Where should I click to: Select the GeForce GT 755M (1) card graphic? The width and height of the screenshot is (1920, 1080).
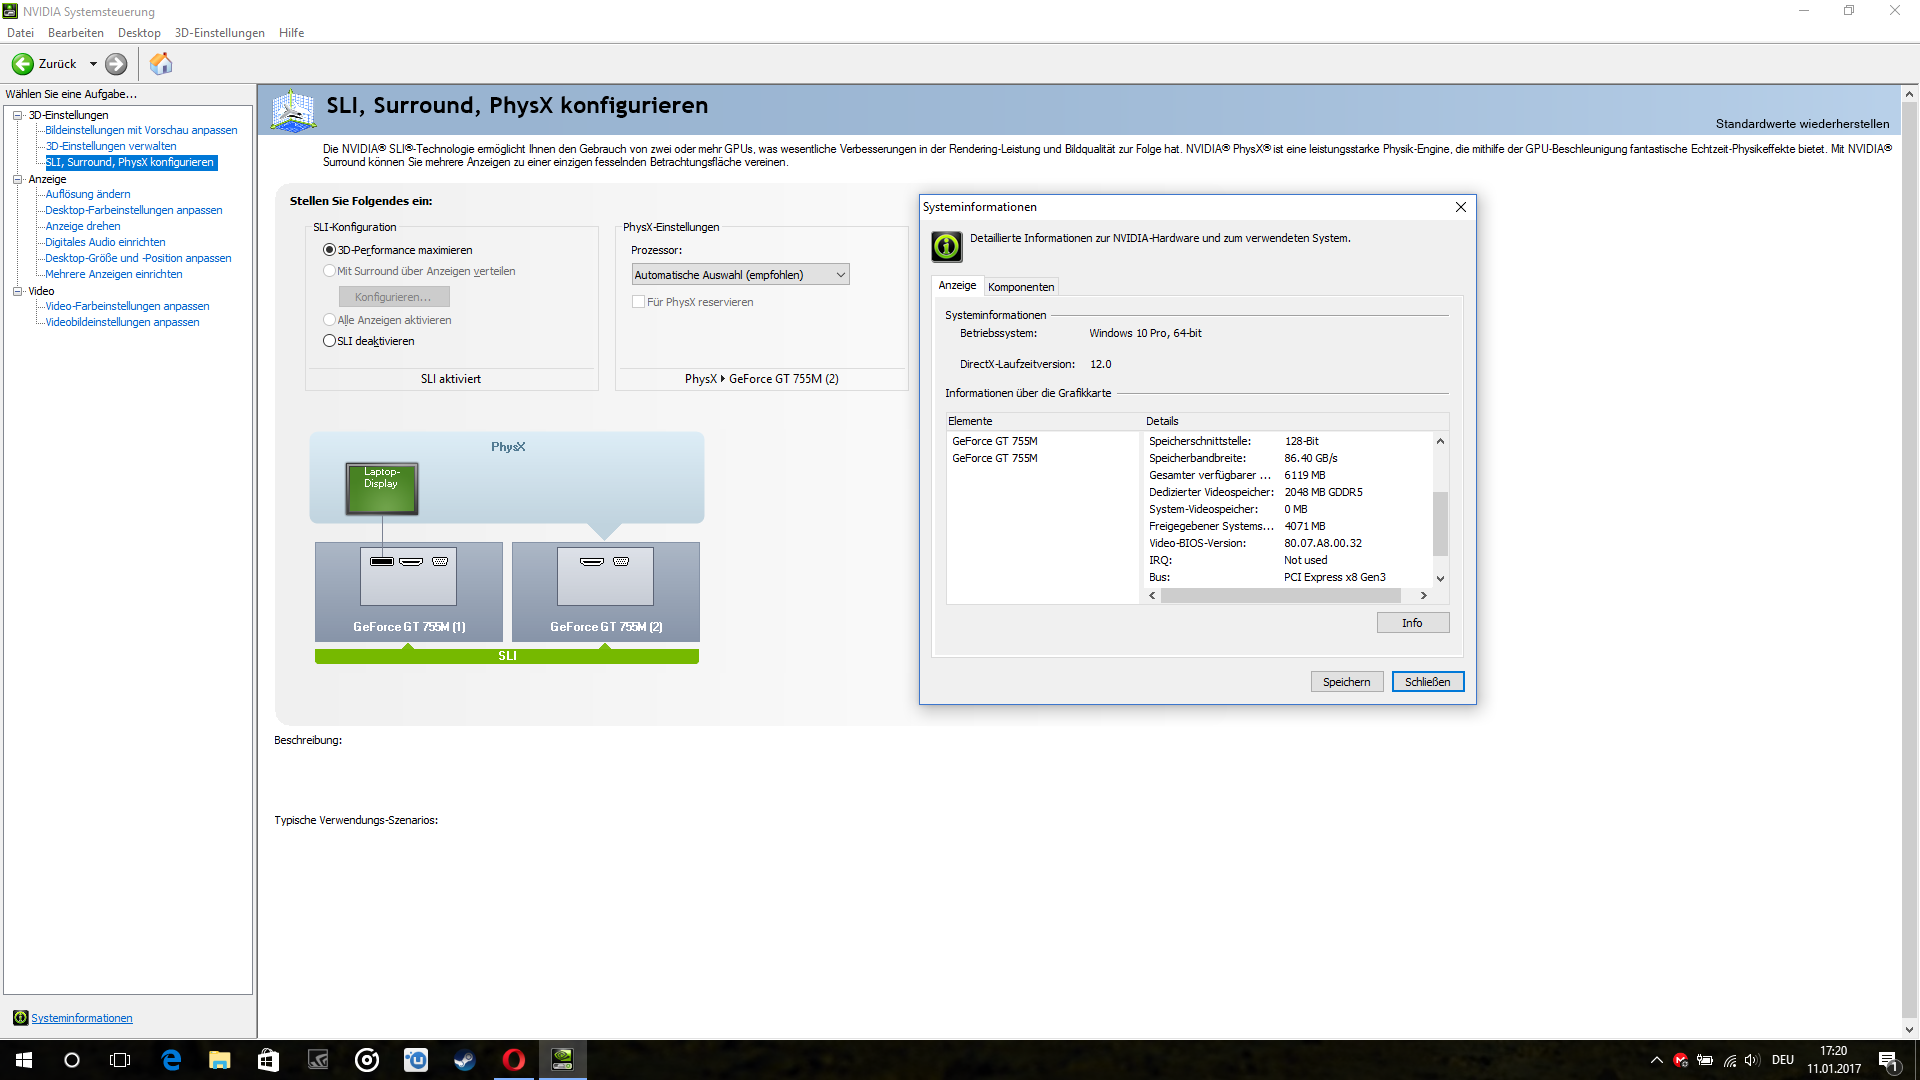(408, 590)
